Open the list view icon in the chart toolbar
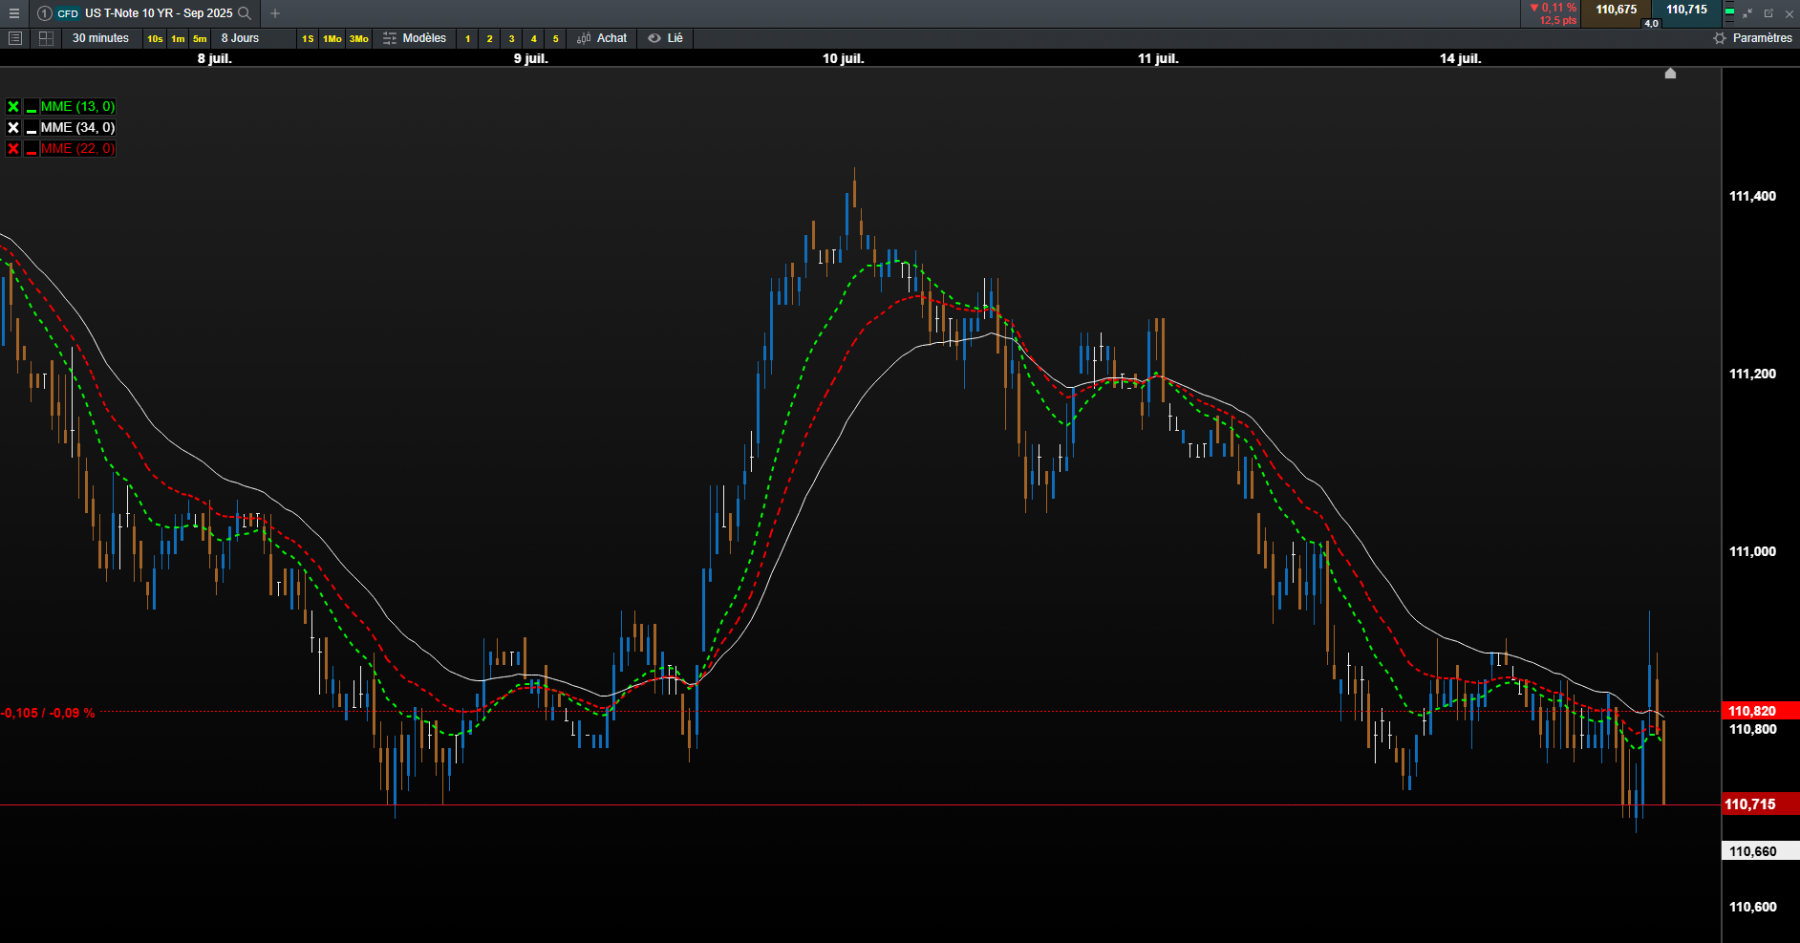 point(15,38)
